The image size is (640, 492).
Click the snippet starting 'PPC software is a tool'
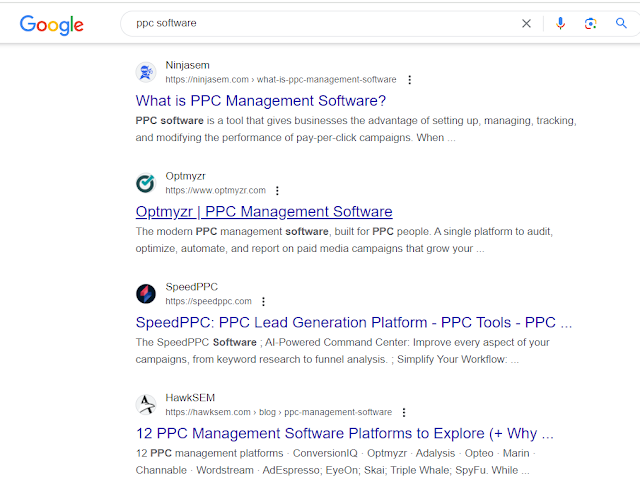tap(356, 129)
